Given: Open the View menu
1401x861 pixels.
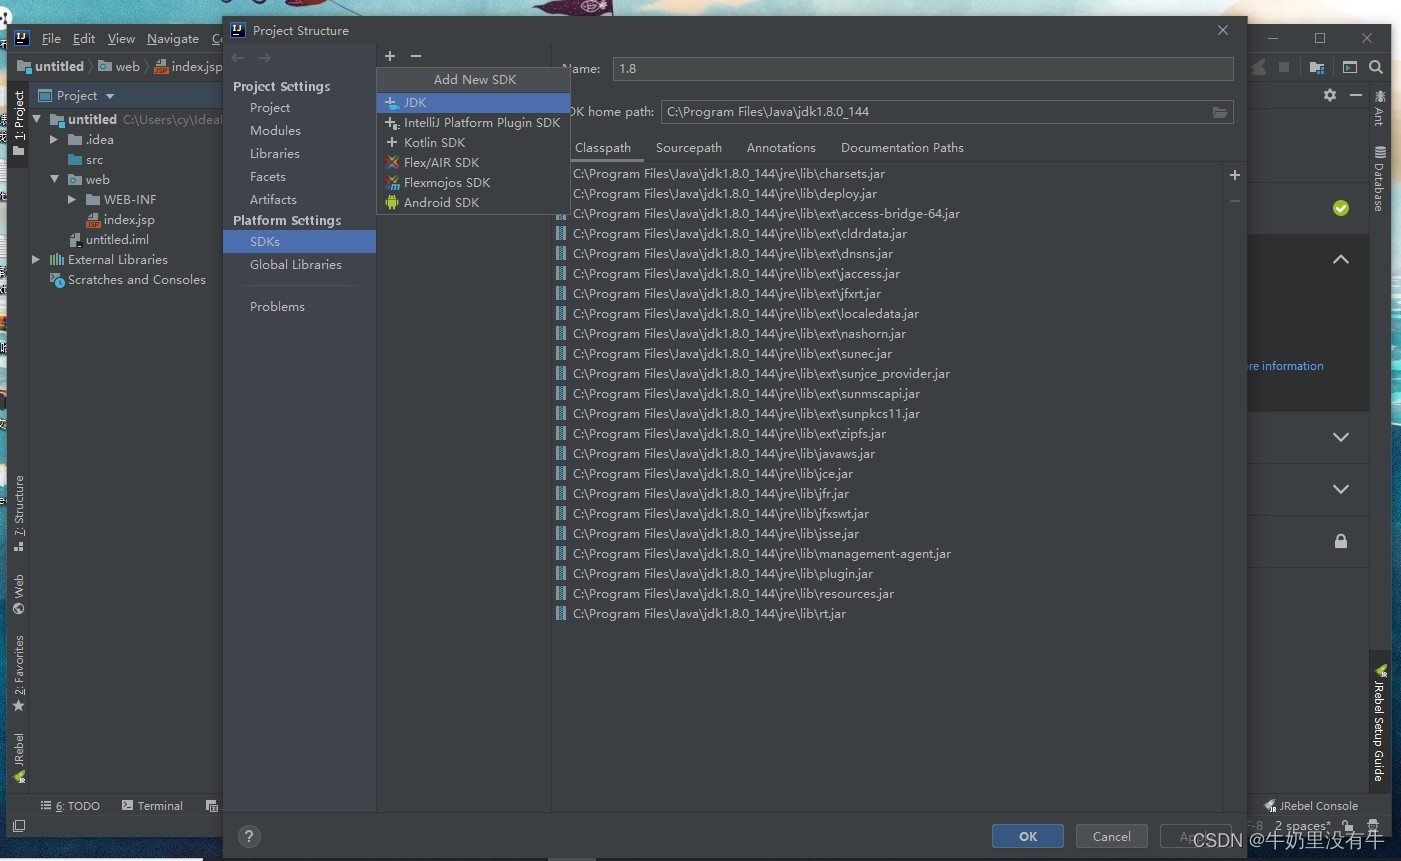Looking at the screenshot, I should [121, 39].
